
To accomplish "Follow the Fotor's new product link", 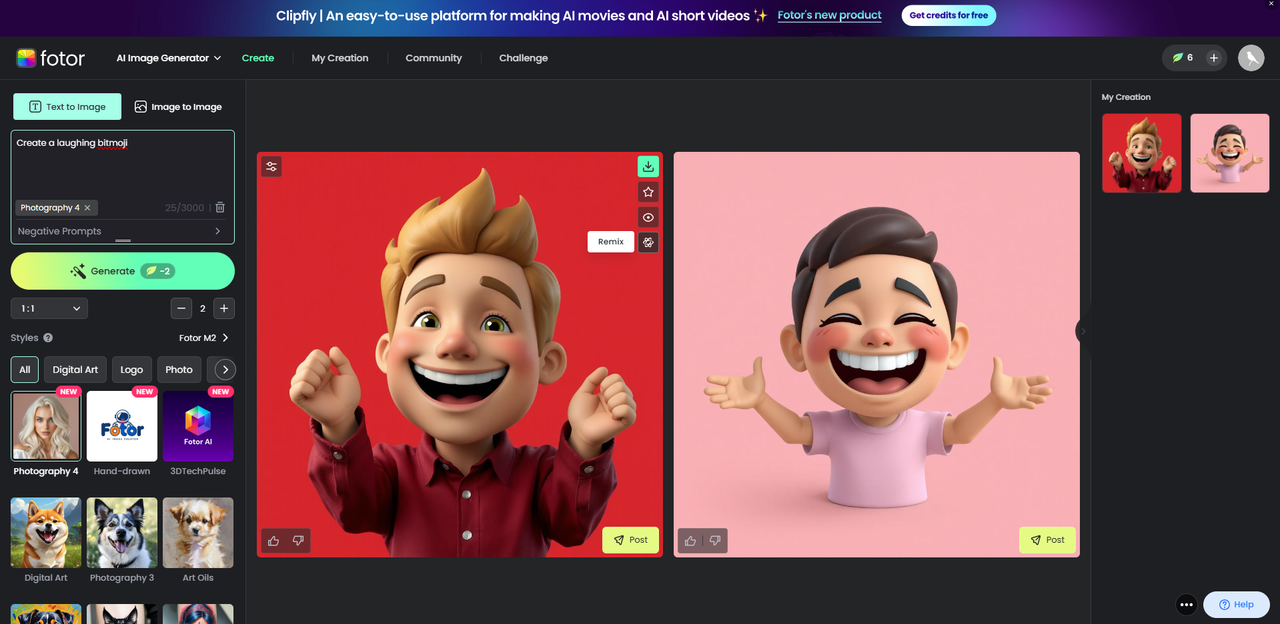I will click(x=830, y=15).
